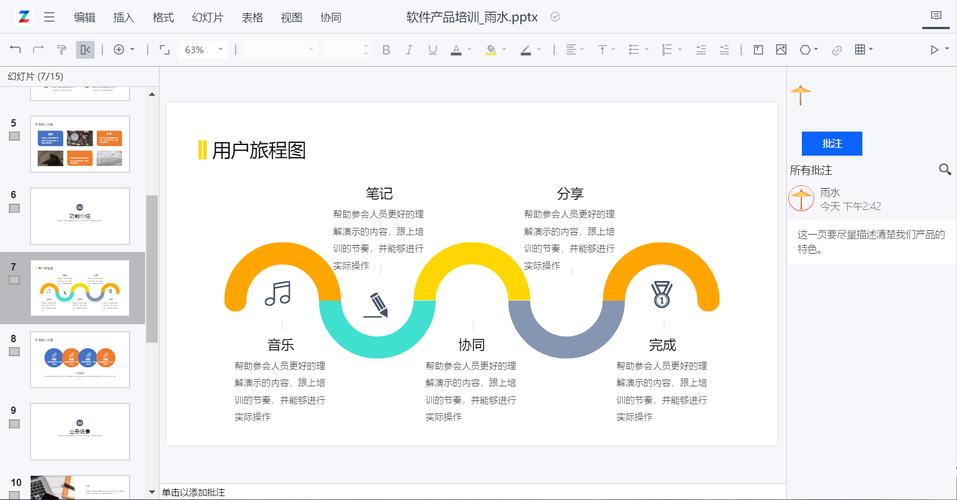Check the checkbox under slide 9
The height and width of the screenshot is (500, 957).
14,424
